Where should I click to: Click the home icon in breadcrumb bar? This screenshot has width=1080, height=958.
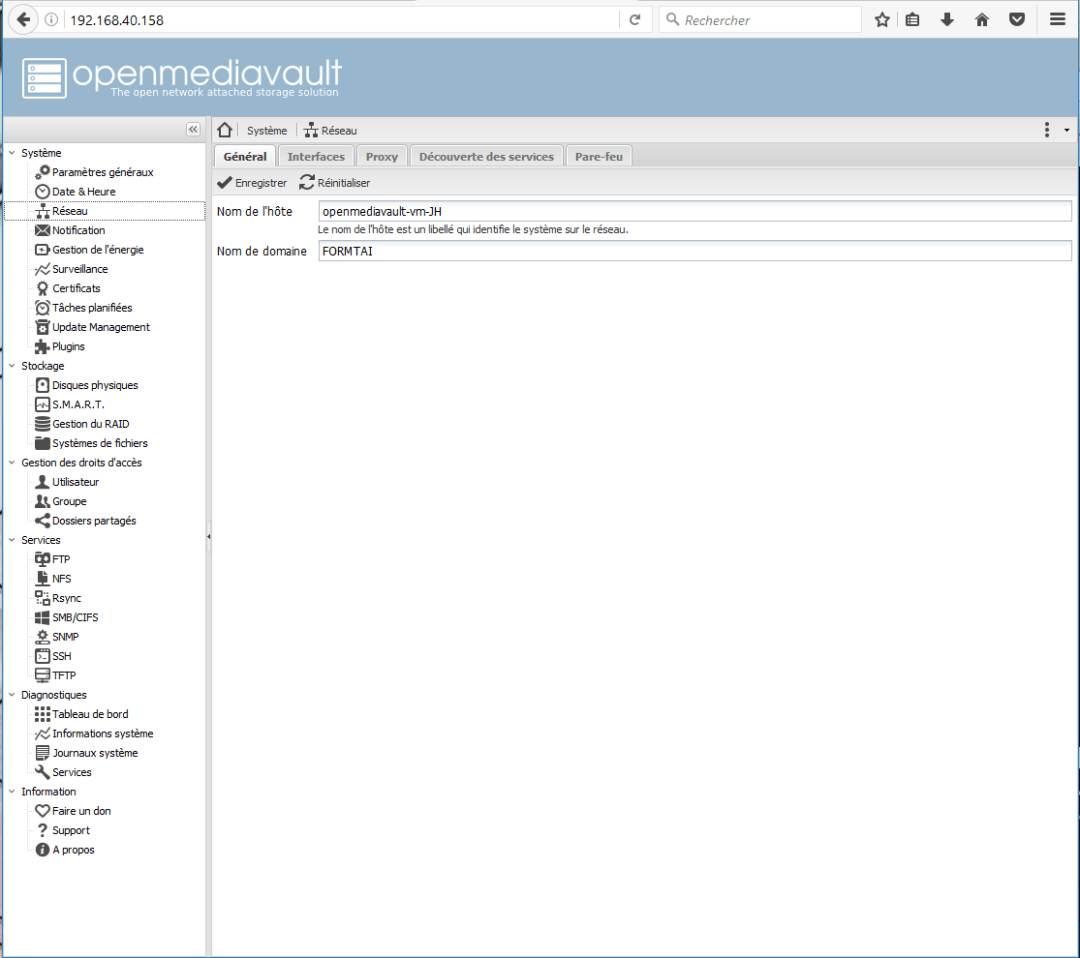point(224,129)
